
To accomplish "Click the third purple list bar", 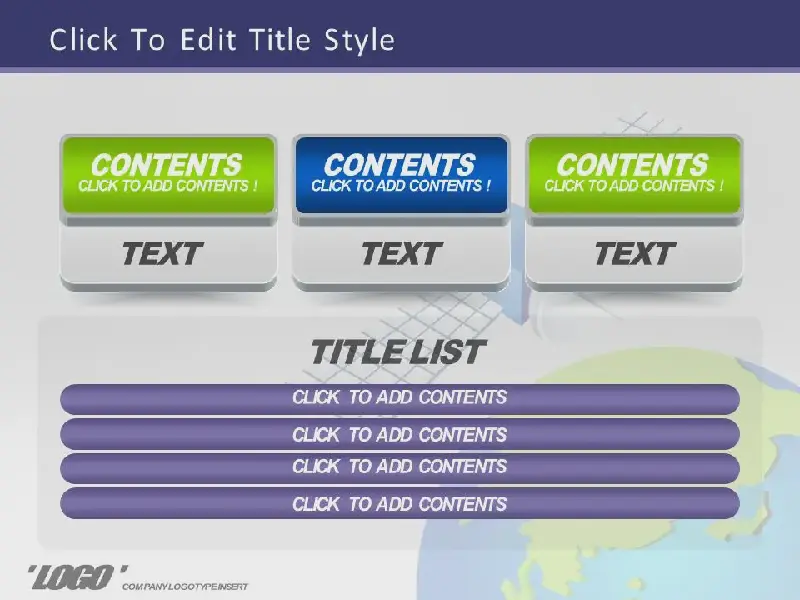I will (400, 467).
